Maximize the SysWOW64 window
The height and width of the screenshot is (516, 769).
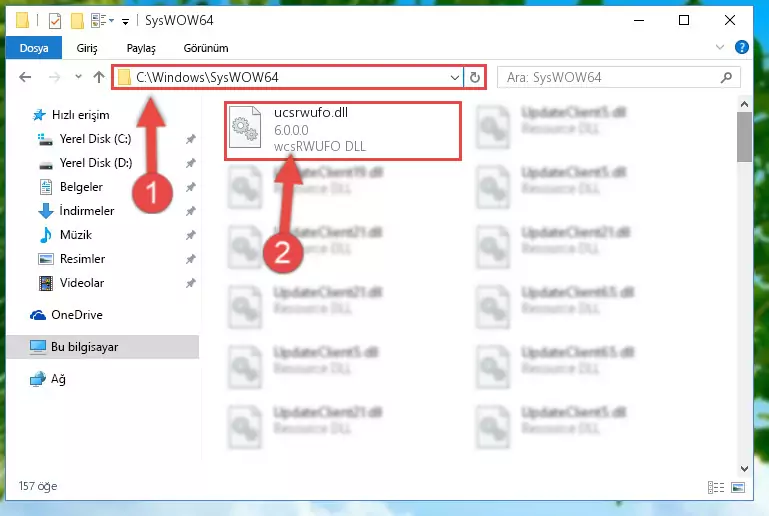coord(684,21)
